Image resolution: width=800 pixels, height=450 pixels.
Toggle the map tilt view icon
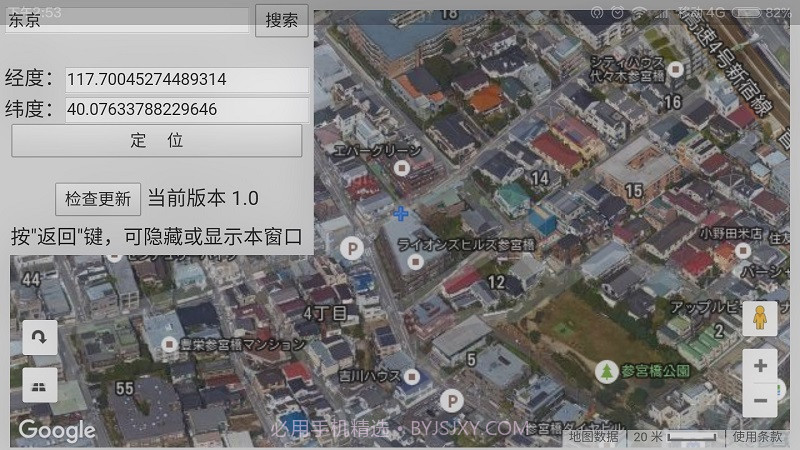point(40,385)
